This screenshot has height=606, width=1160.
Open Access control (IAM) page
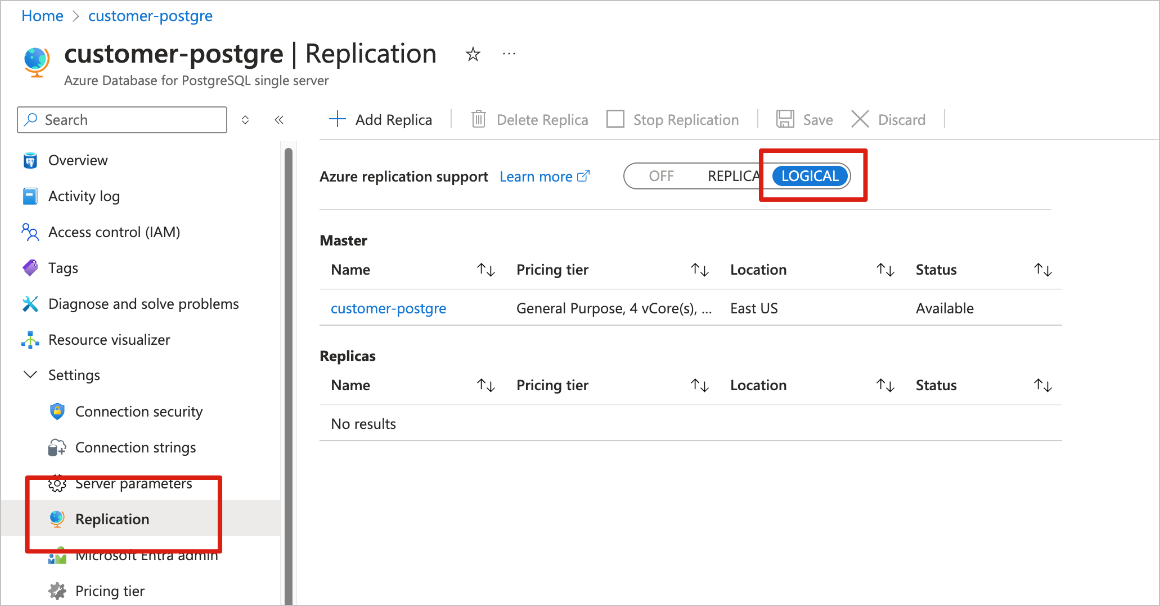(114, 232)
